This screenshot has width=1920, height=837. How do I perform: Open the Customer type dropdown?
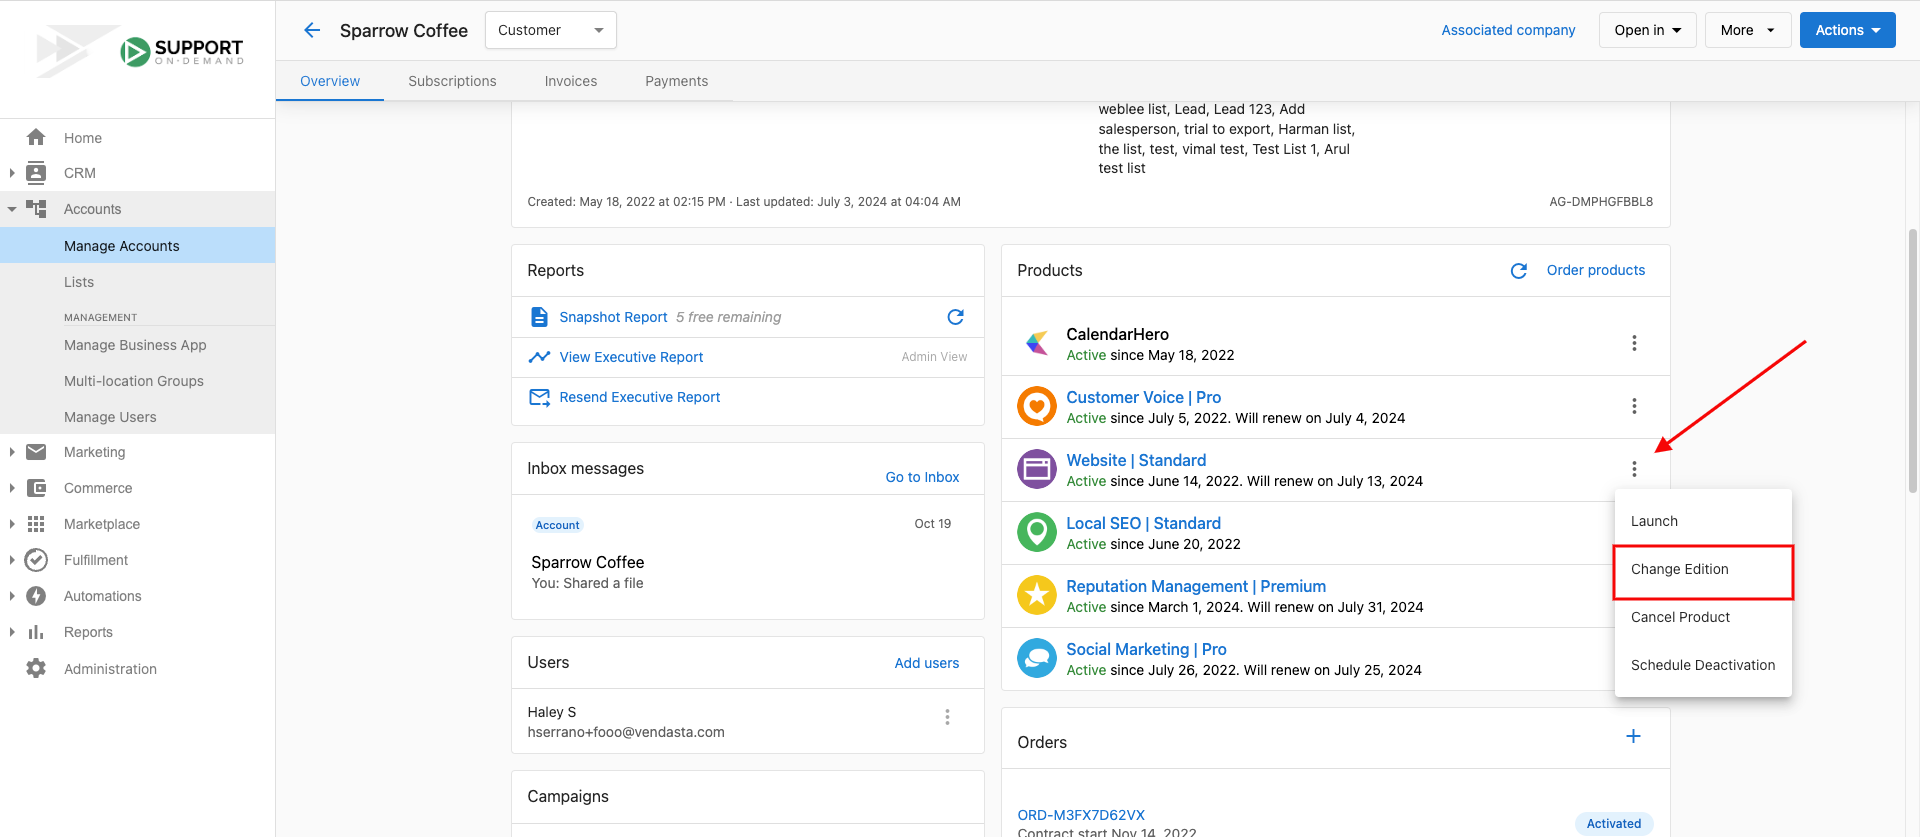pyautogui.click(x=551, y=30)
